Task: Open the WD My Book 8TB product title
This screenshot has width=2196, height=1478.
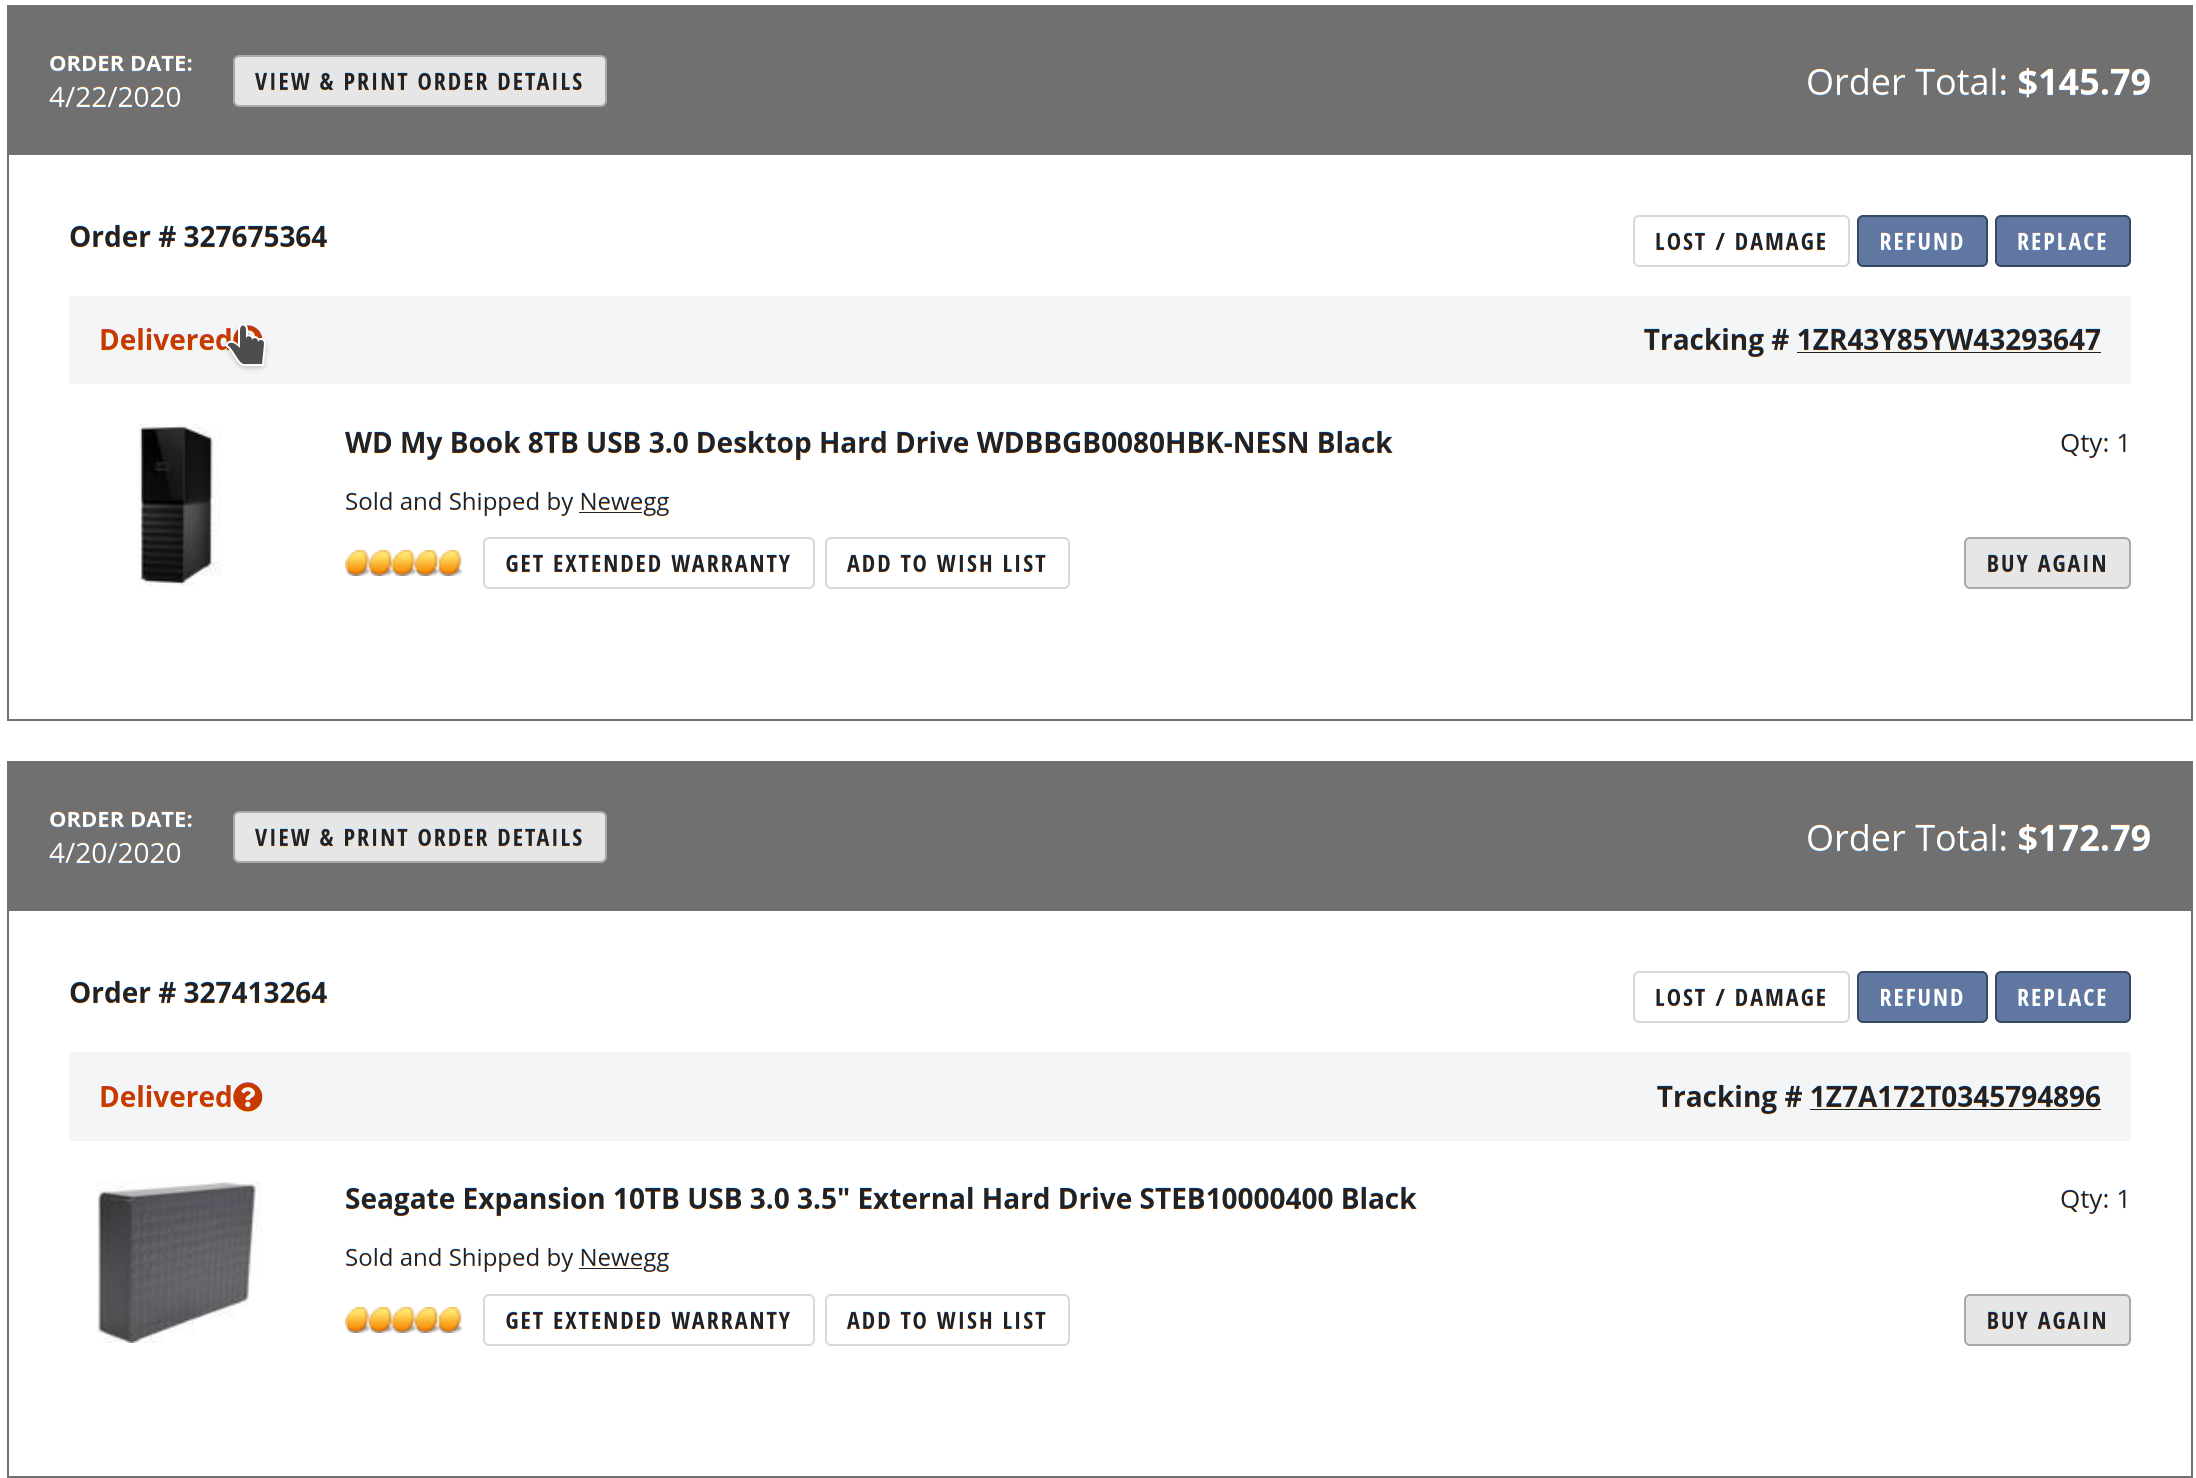Action: 868,443
